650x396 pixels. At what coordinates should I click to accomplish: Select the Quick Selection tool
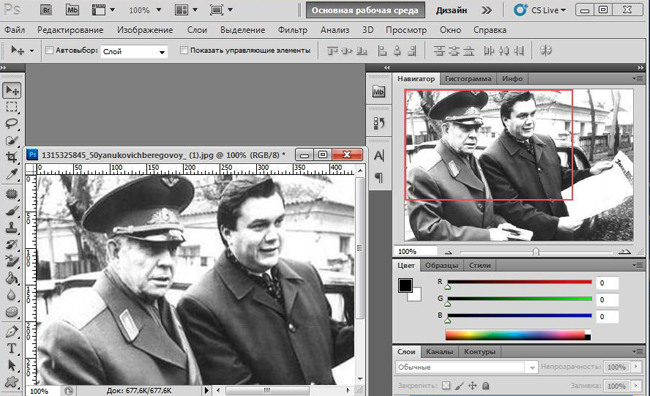12,141
